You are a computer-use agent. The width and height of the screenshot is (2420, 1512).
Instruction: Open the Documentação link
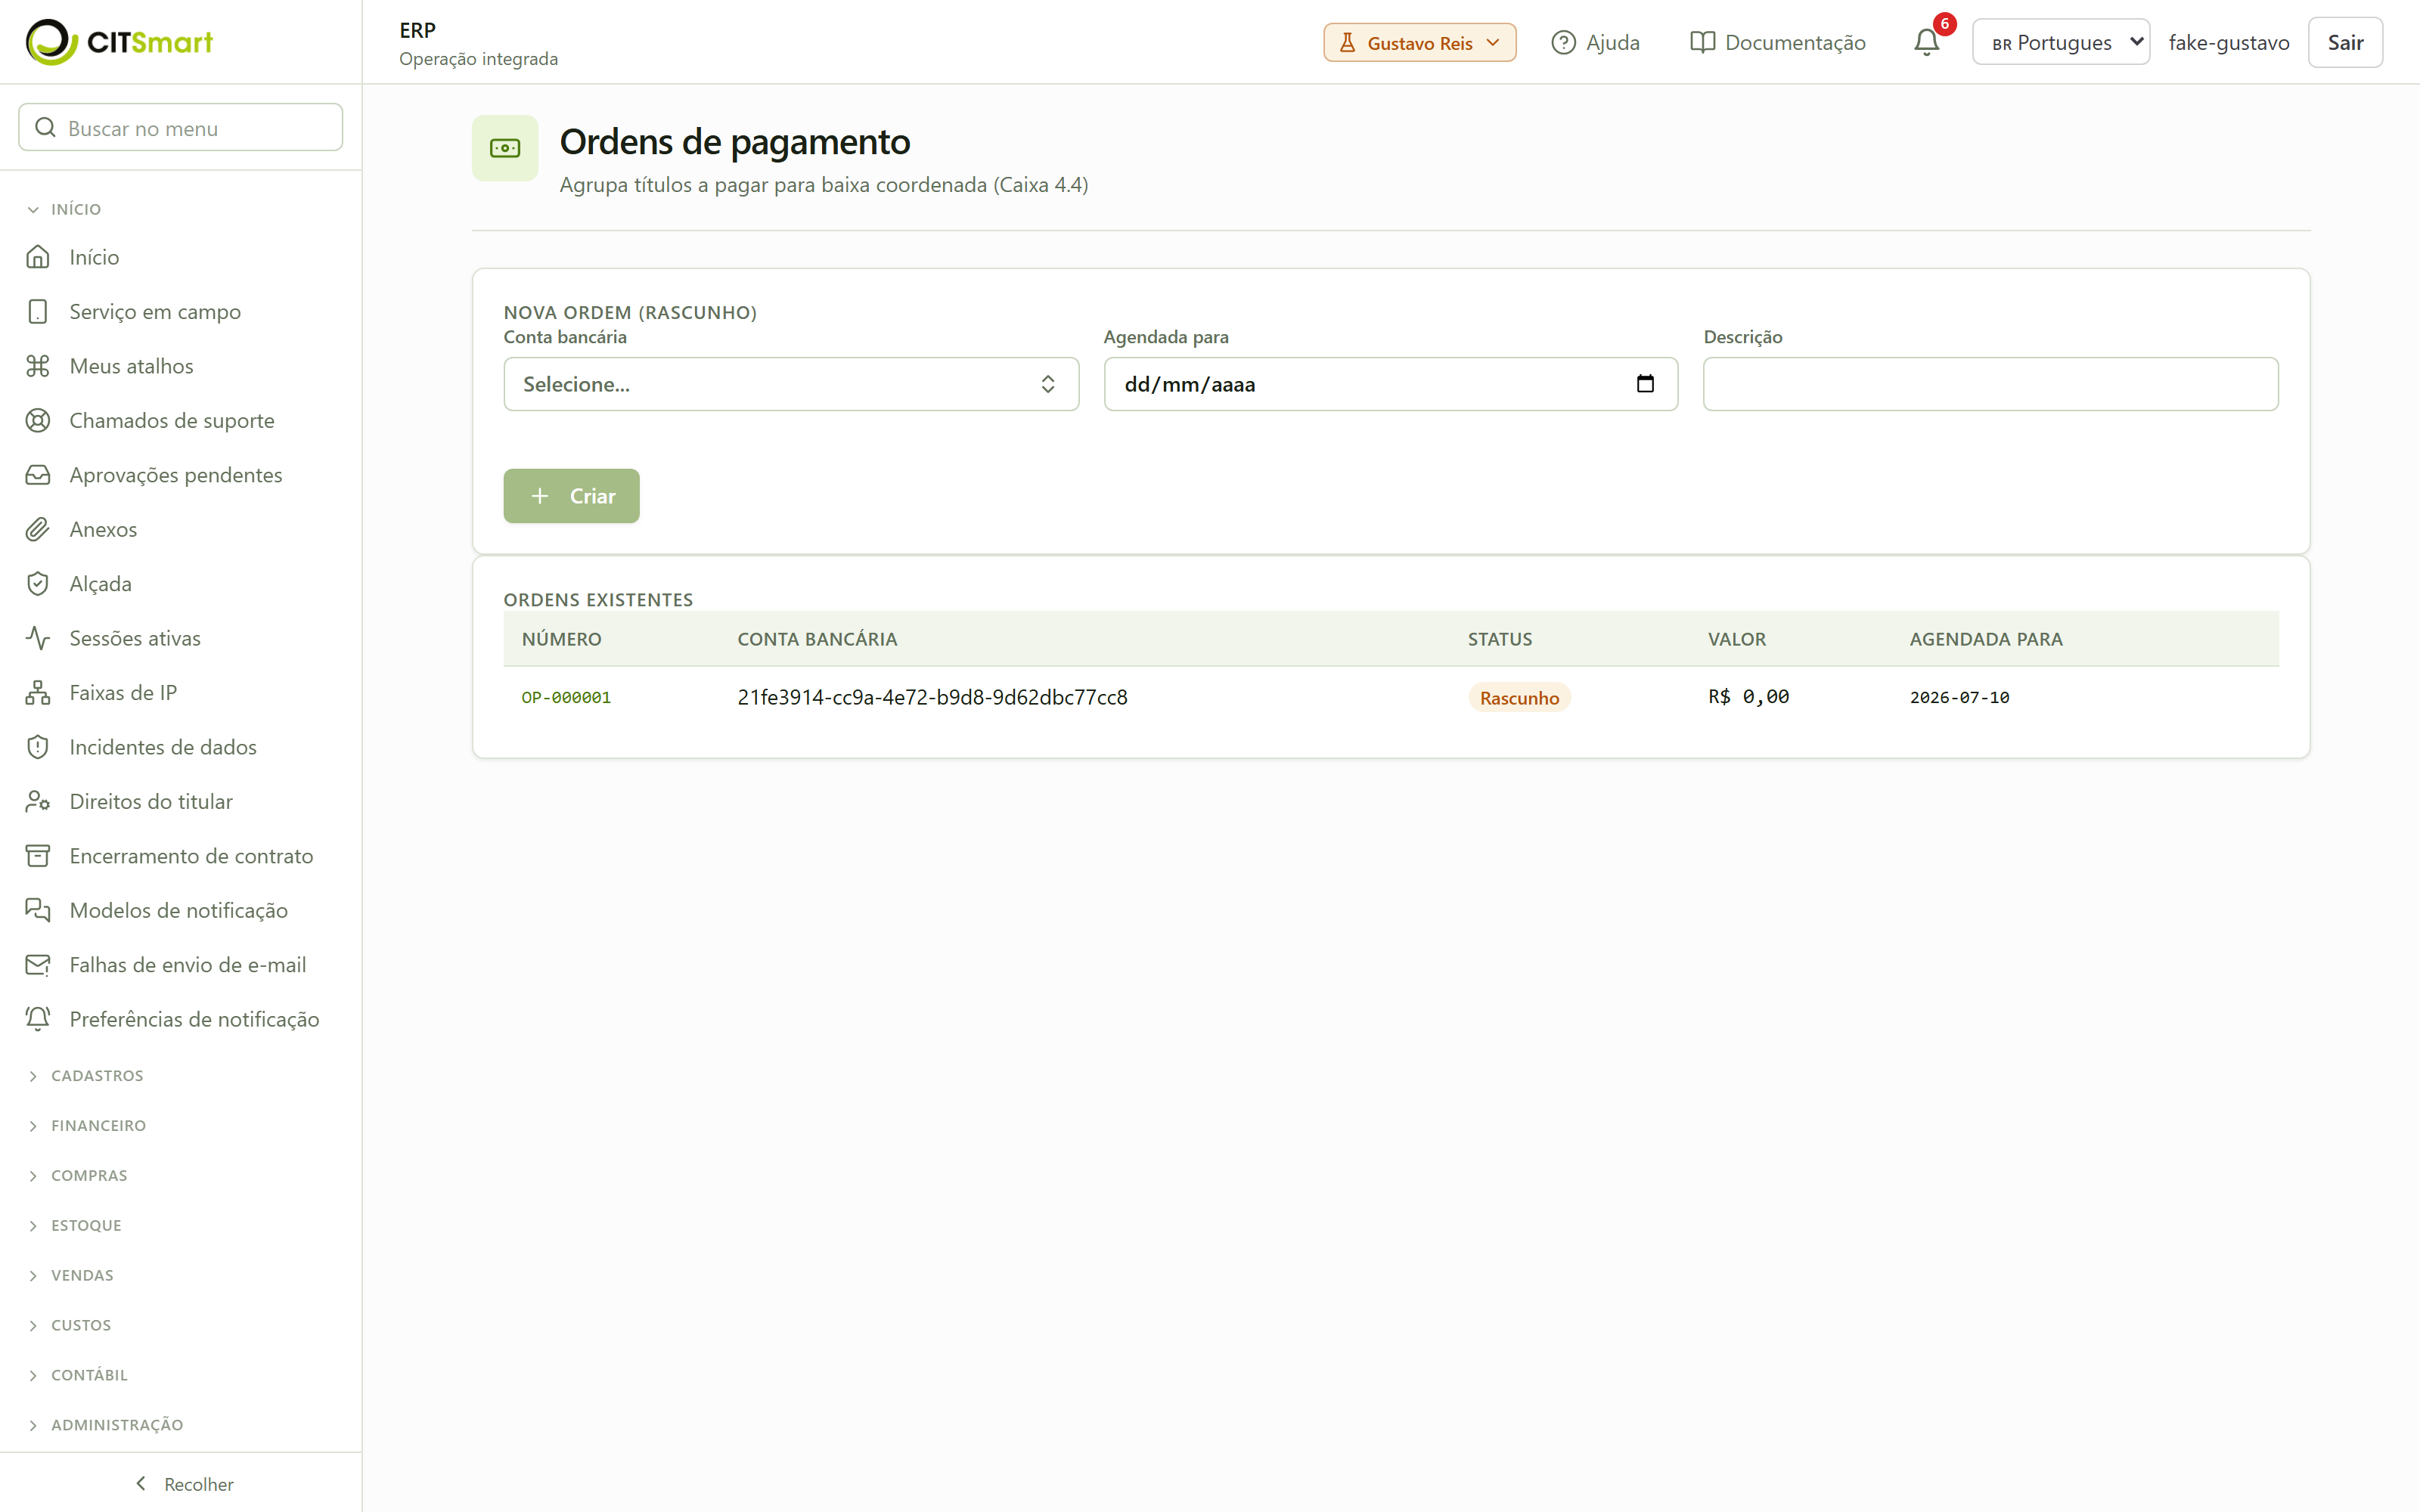1777,43
